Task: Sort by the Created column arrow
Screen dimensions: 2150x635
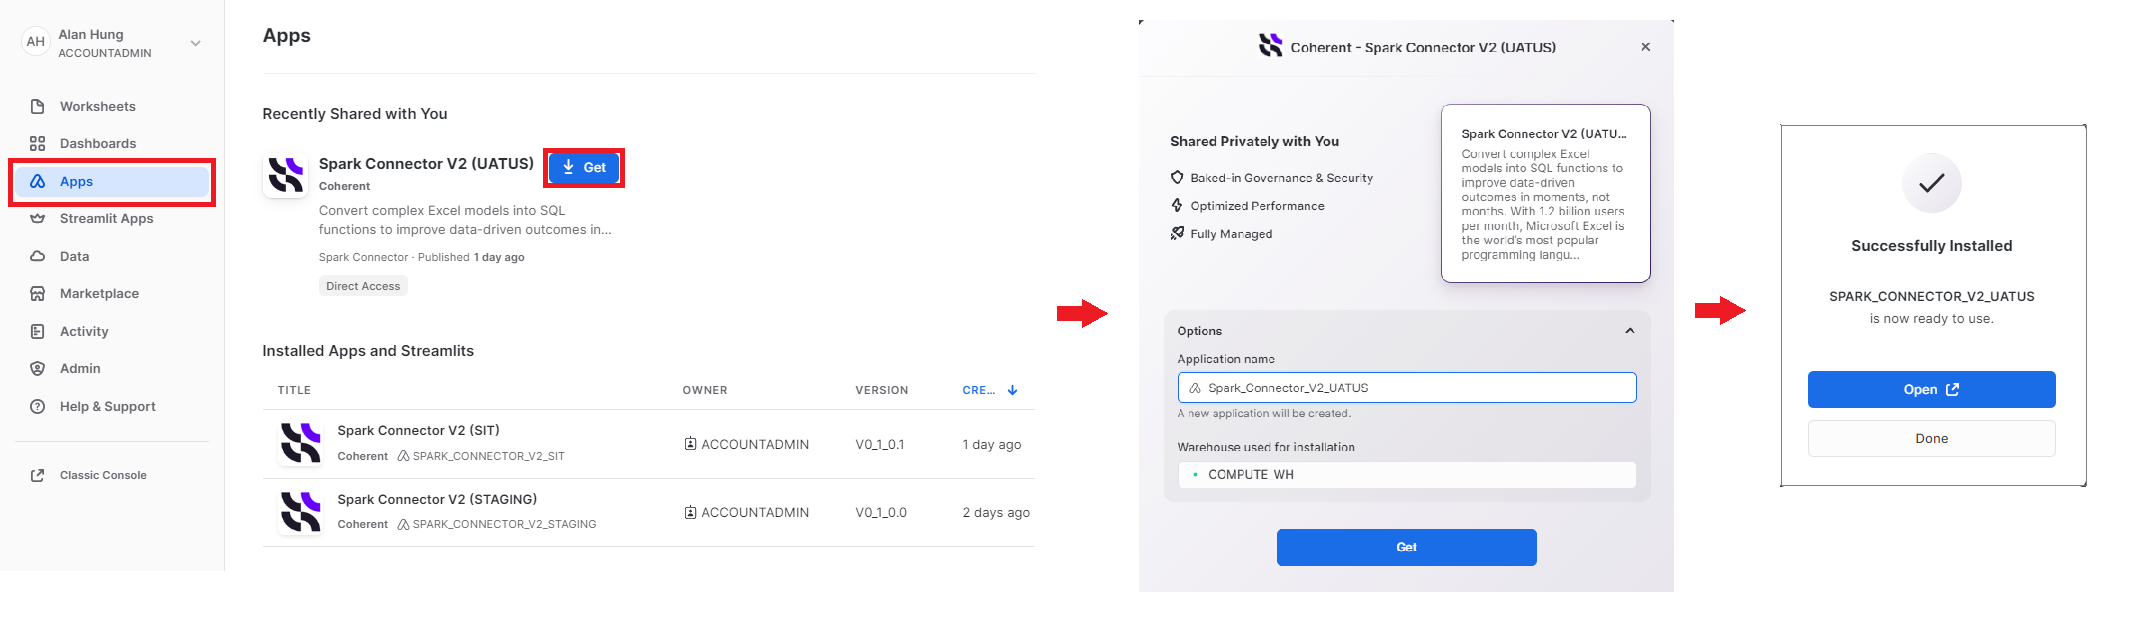Action: pos(1012,391)
